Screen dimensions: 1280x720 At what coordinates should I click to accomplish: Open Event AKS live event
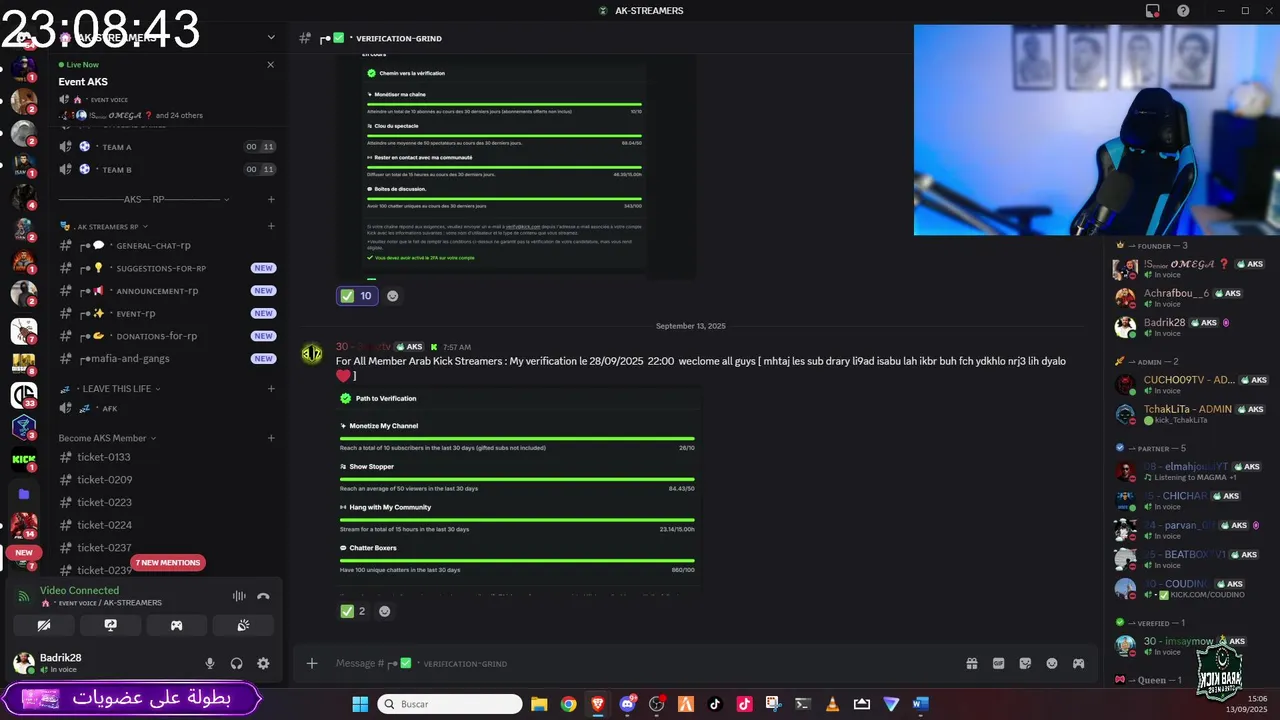[83, 82]
